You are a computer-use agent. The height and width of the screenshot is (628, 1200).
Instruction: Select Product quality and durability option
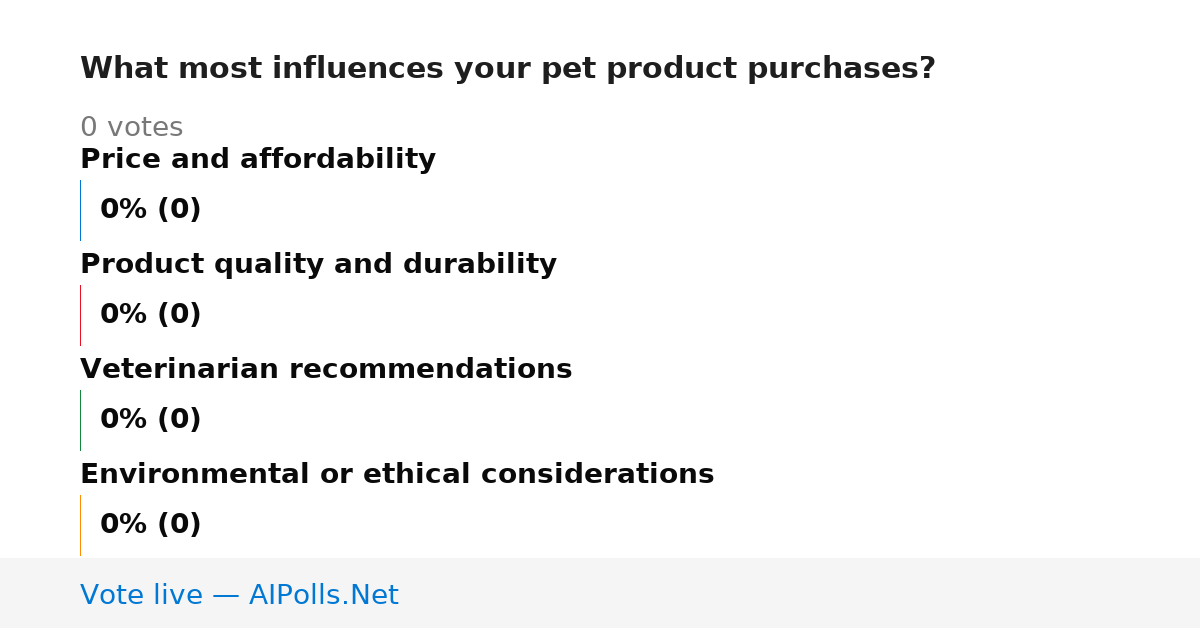[x=318, y=265]
